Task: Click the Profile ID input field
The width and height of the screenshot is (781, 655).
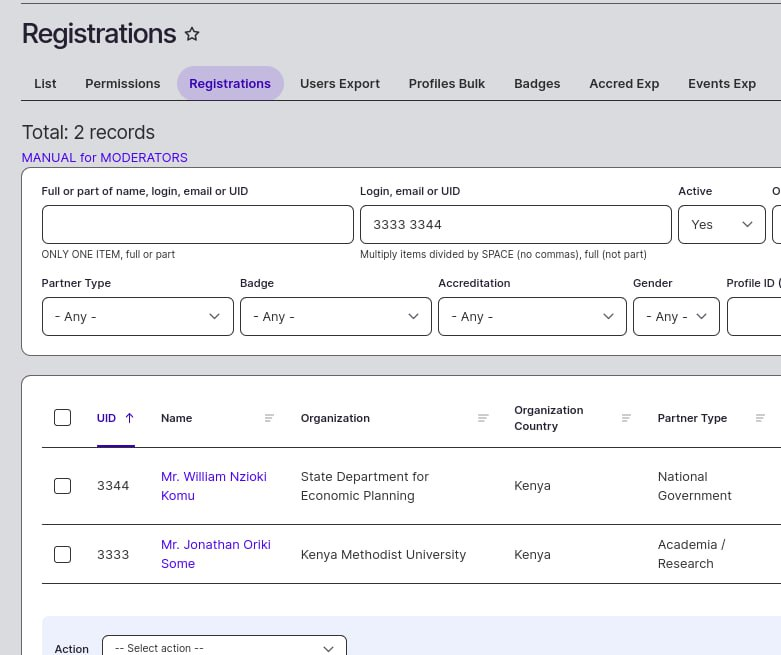Action: coord(754,316)
